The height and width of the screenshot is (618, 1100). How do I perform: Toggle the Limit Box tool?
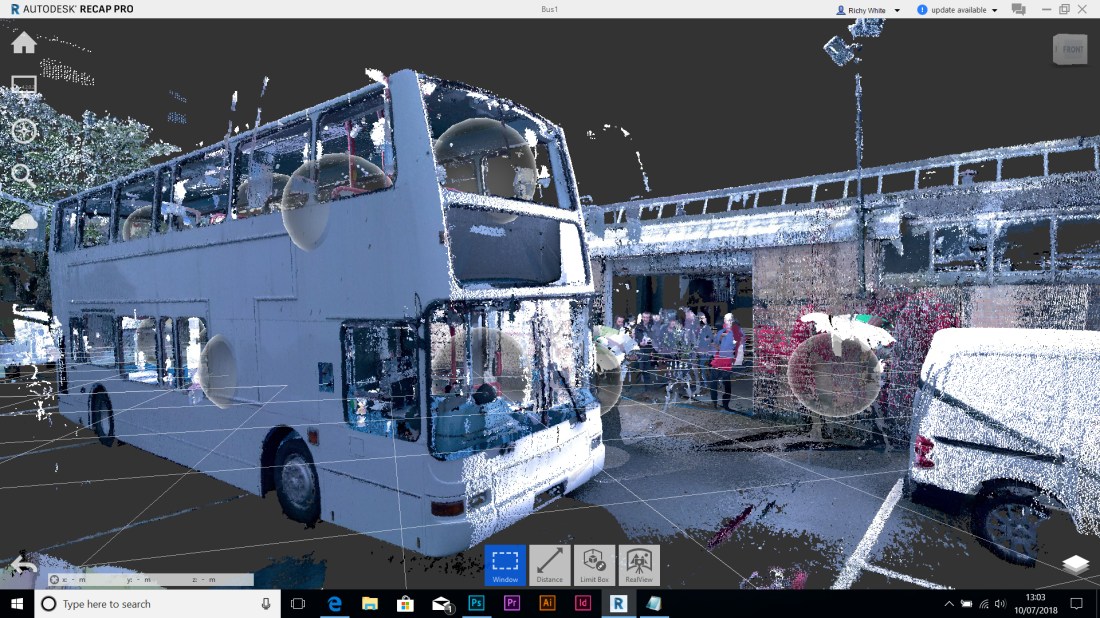(594, 563)
